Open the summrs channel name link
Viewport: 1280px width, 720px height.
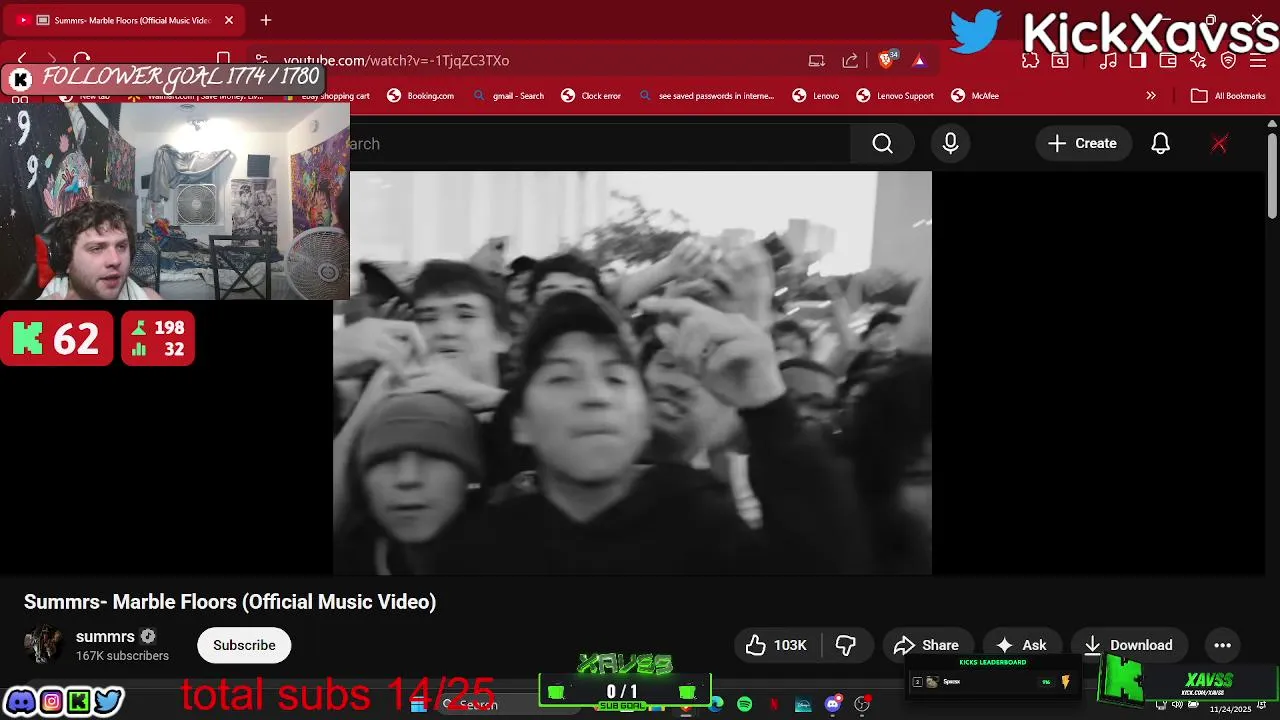point(105,637)
